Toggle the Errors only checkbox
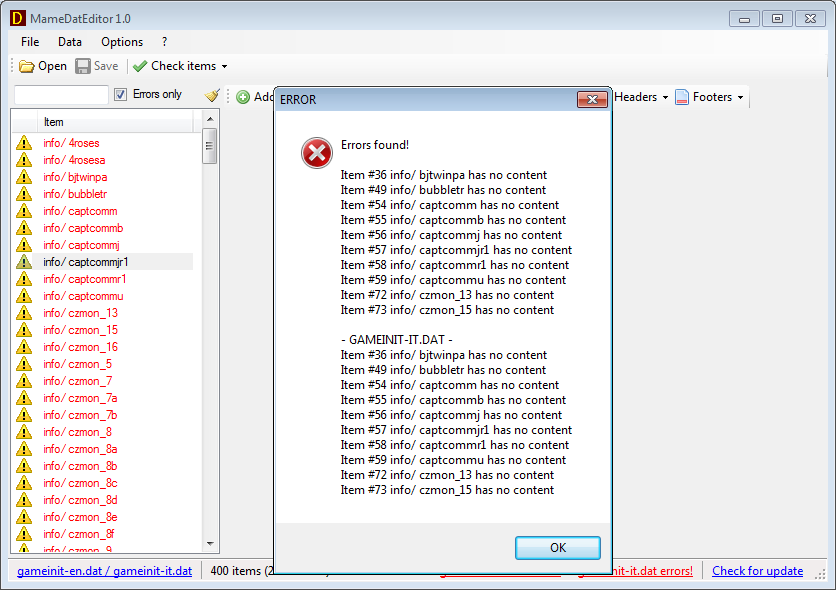Image resolution: width=836 pixels, height=590 pixels. tap(121, 94)
